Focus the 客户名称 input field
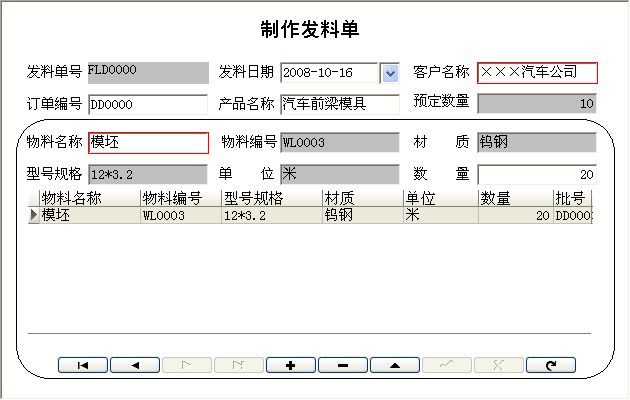The width and height of the screenshot is (630, 400). 537,73
